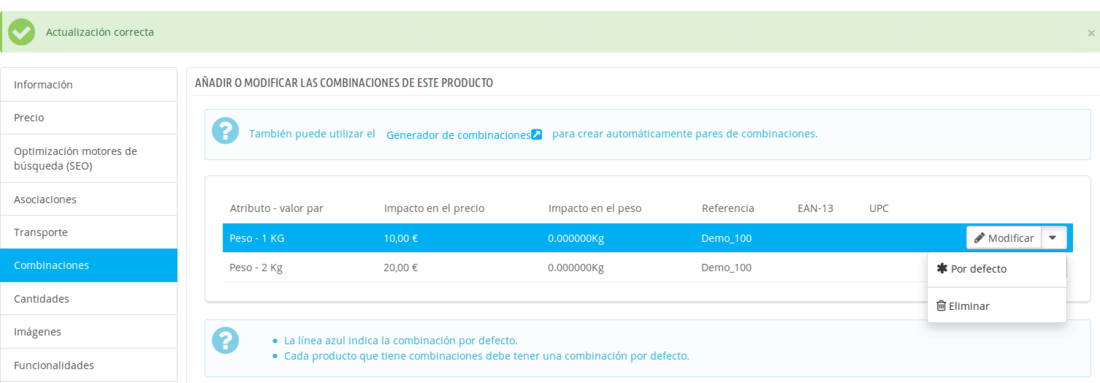Click Demo_100 reference in Peso - 1 KG row
This screenshot has height=383, width=1100.
click(727, 238)
